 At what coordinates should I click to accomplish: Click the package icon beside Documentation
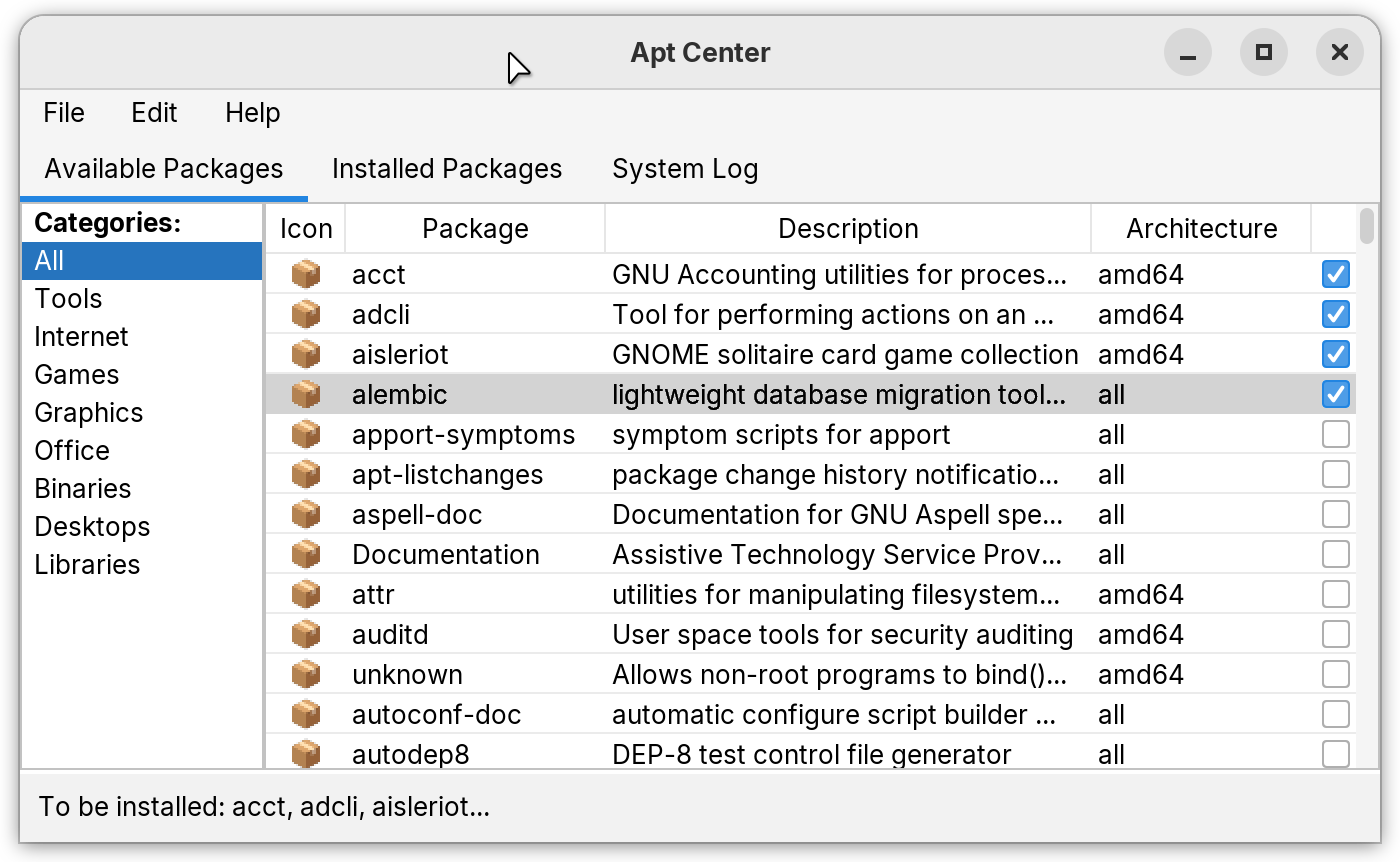[x=306, y=553]
